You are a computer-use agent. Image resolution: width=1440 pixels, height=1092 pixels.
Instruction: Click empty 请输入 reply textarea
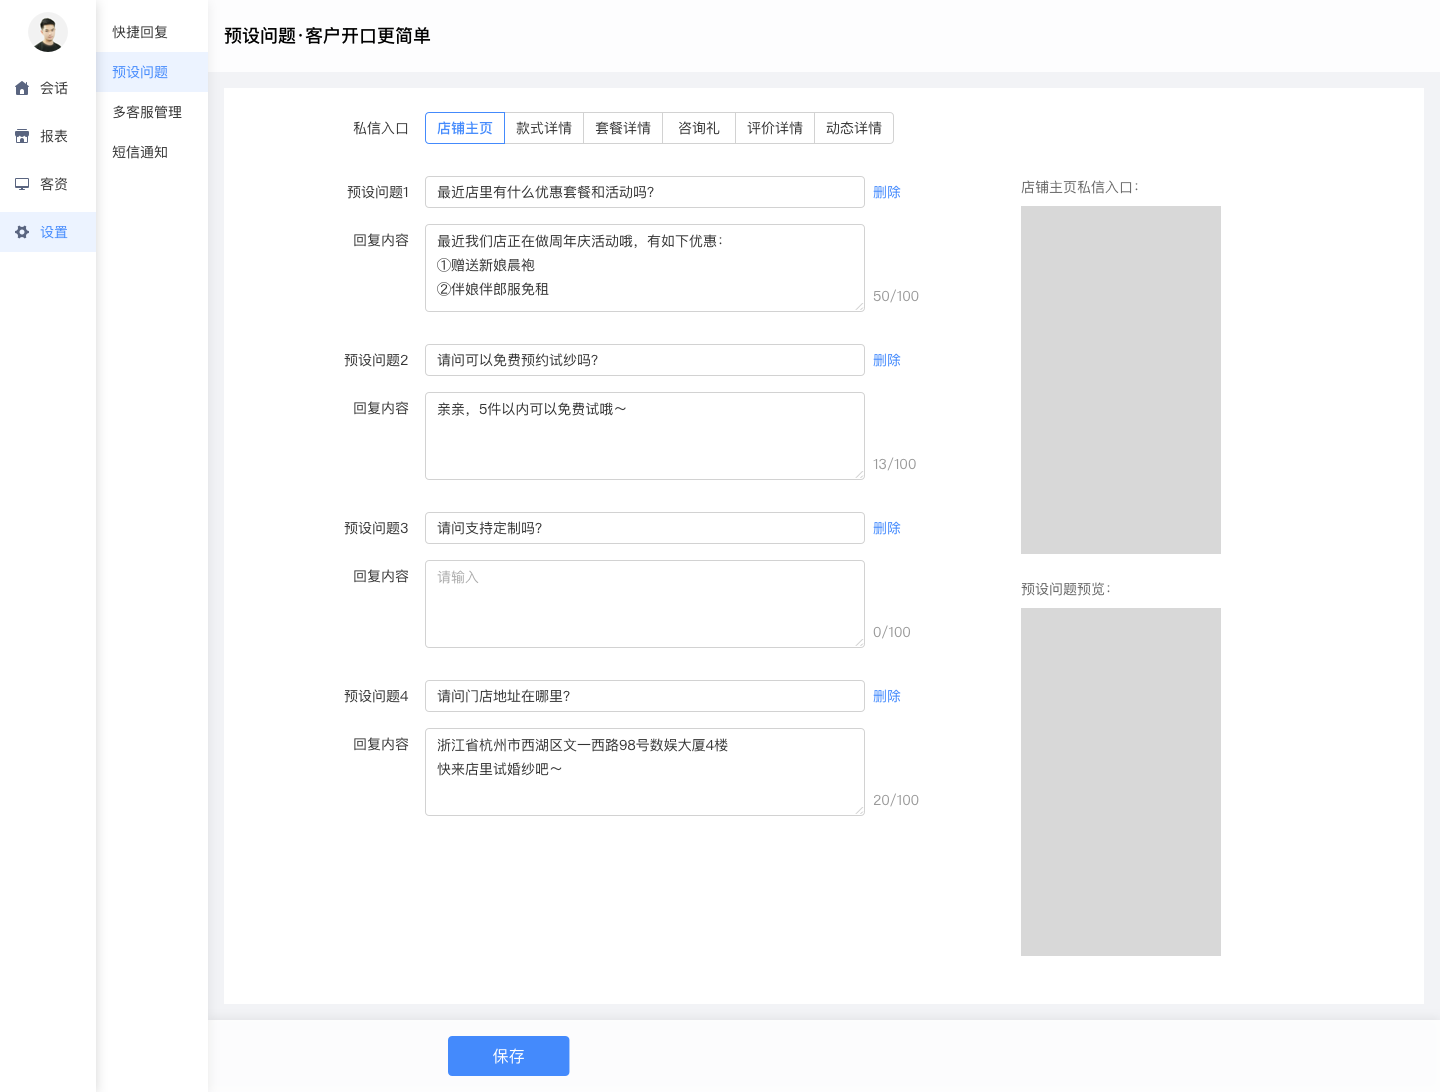(645, 604)
